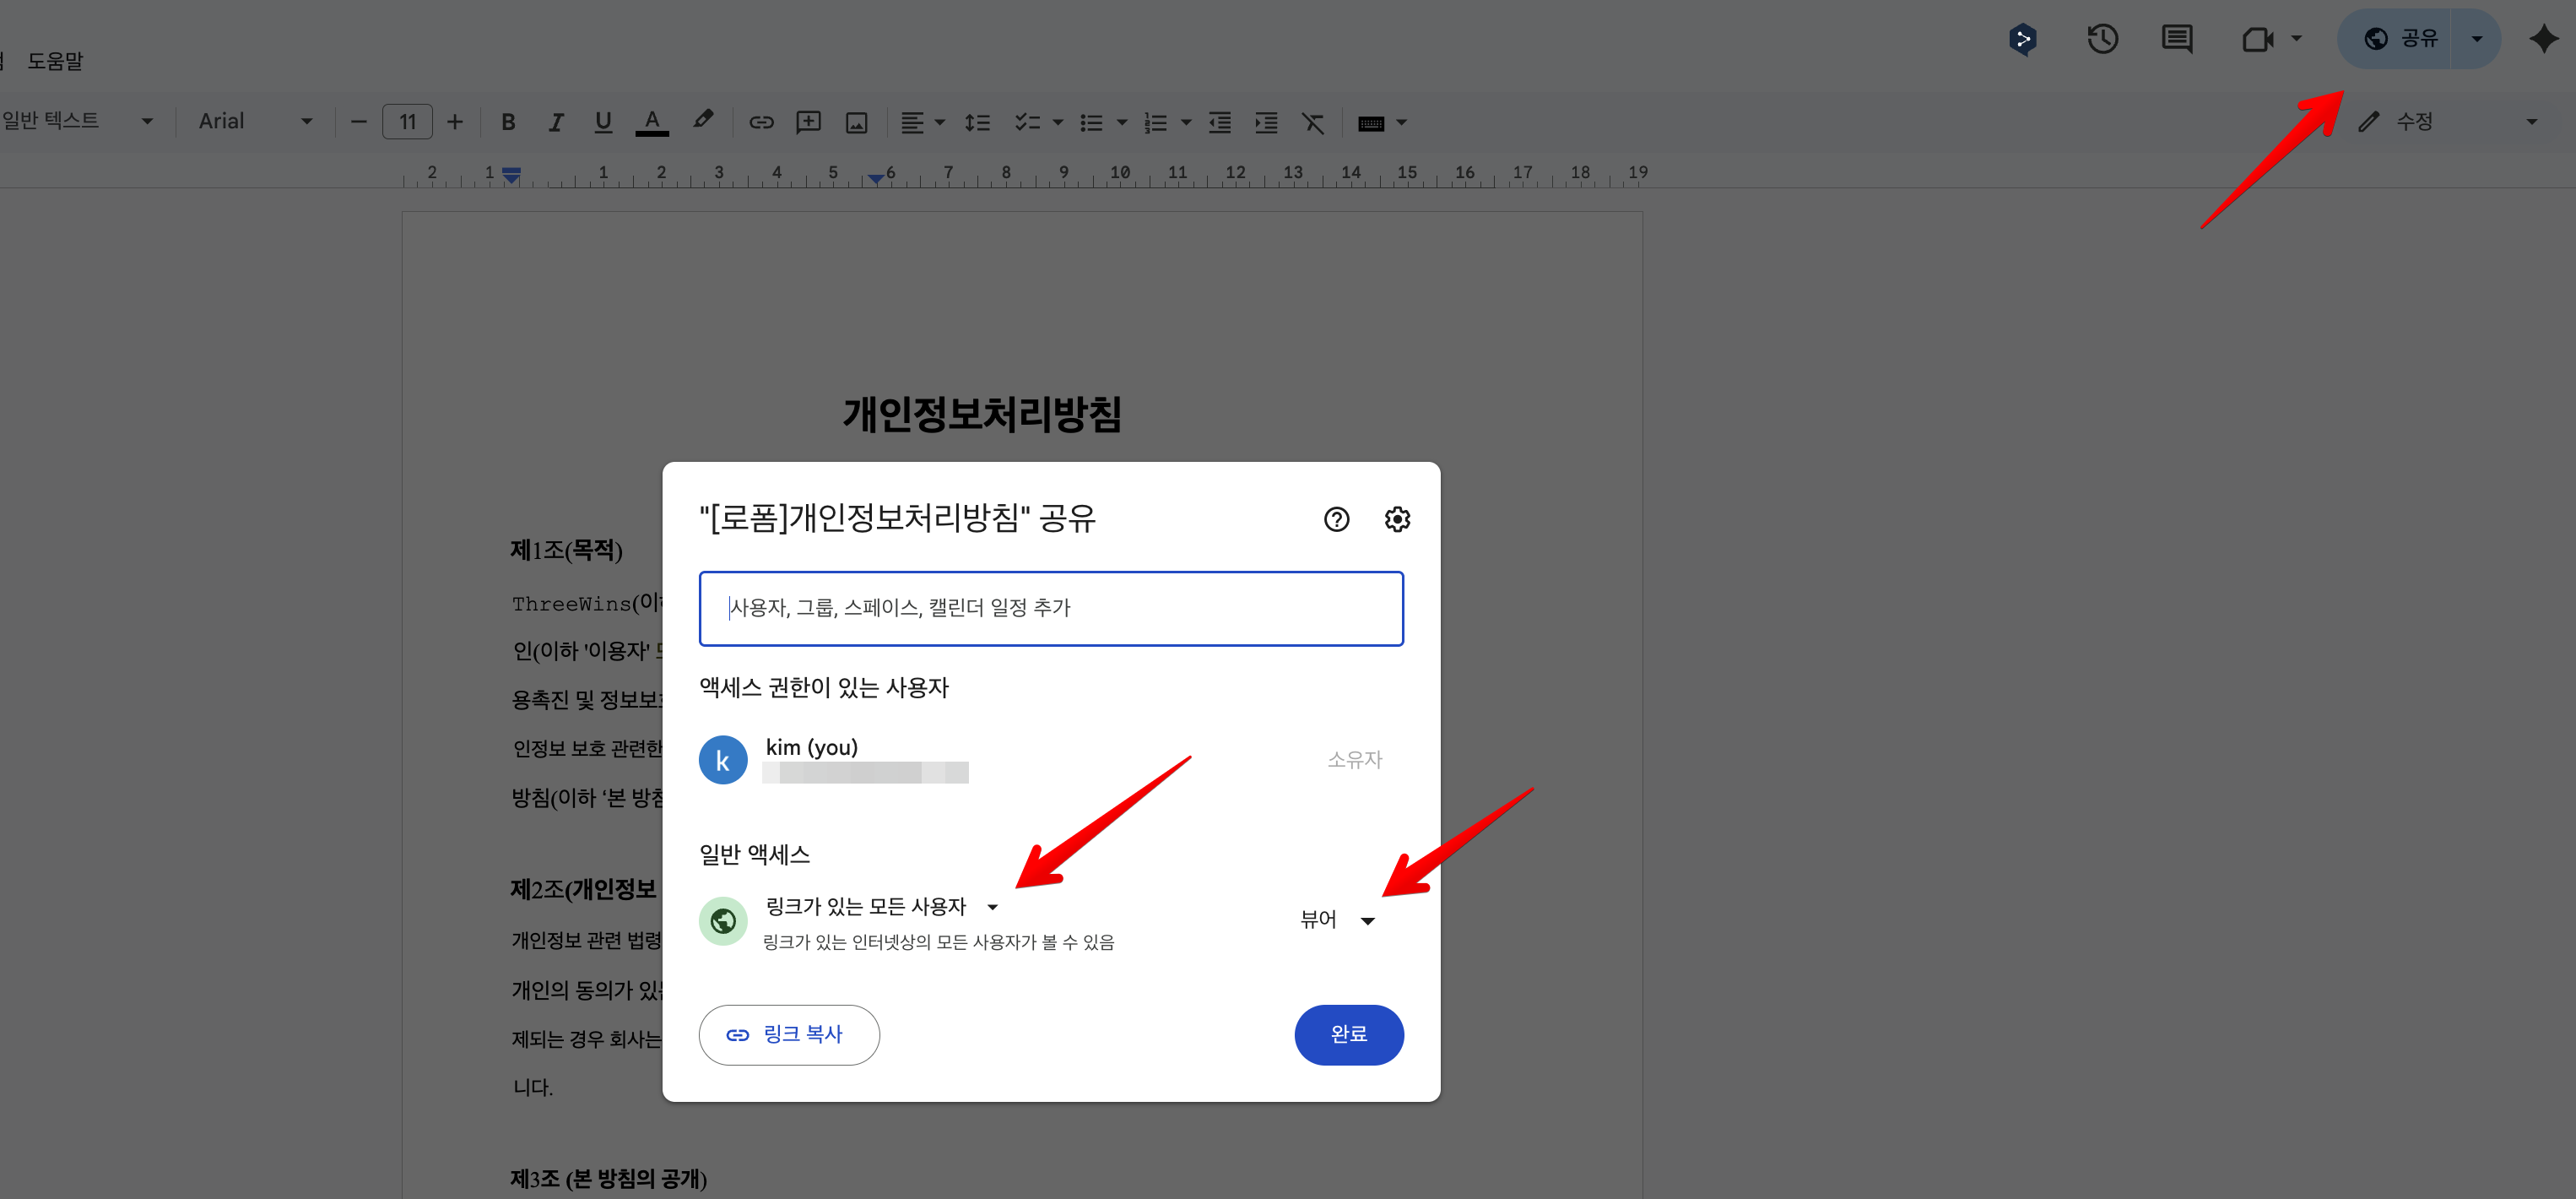Open the comments panel icon

click(x=2176, y=39)
